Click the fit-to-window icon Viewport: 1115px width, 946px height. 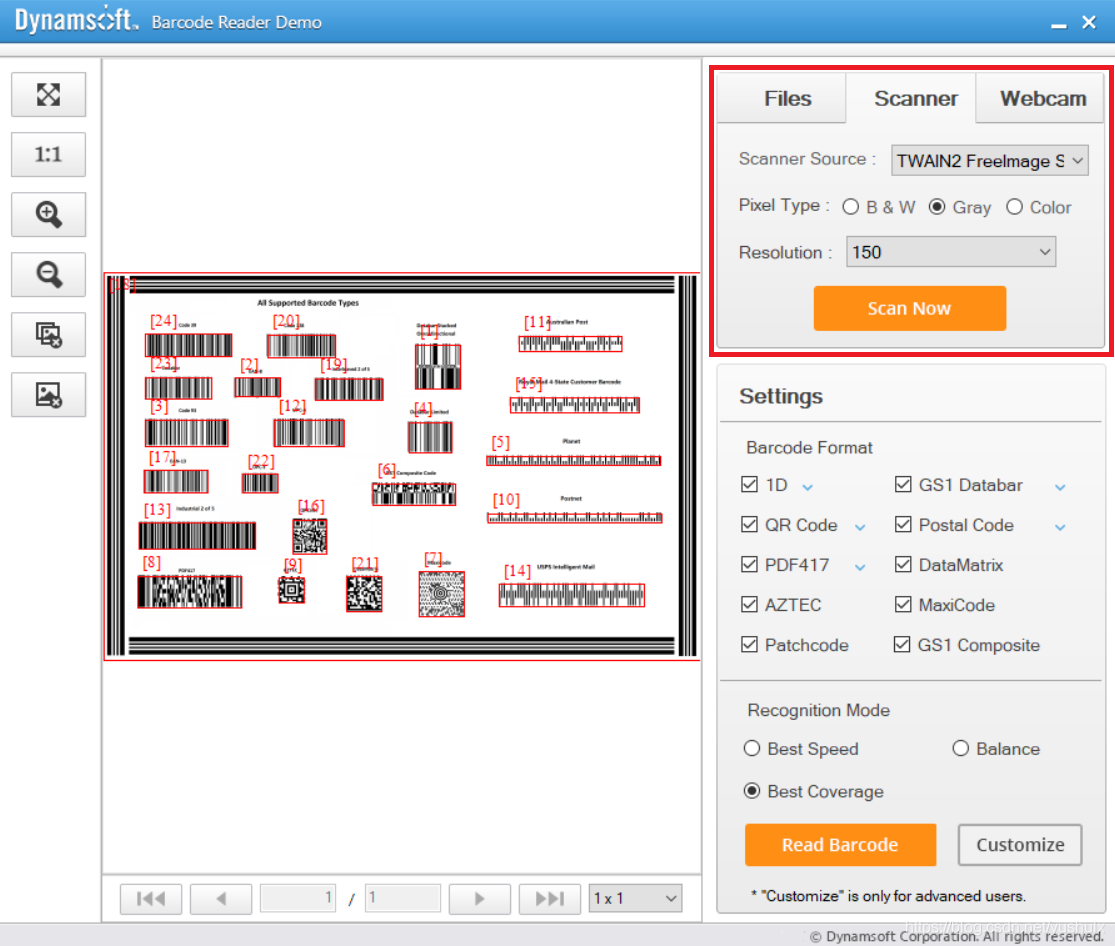pos(48,95)
